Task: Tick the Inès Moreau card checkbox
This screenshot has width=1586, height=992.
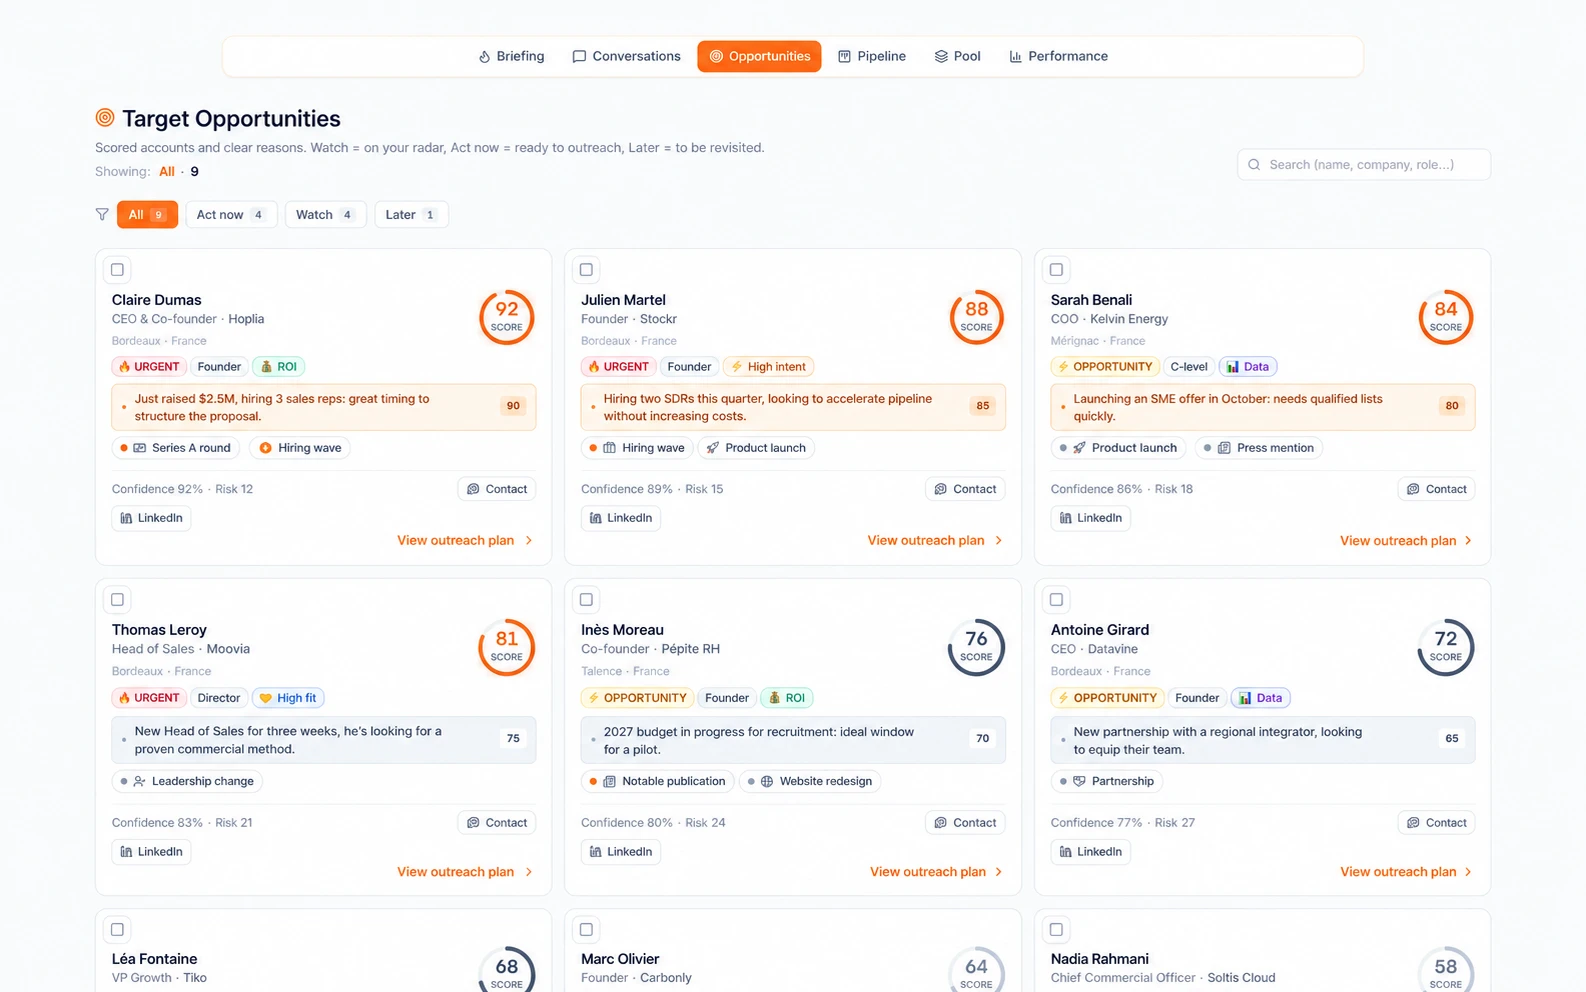Action: pos(586,599)
